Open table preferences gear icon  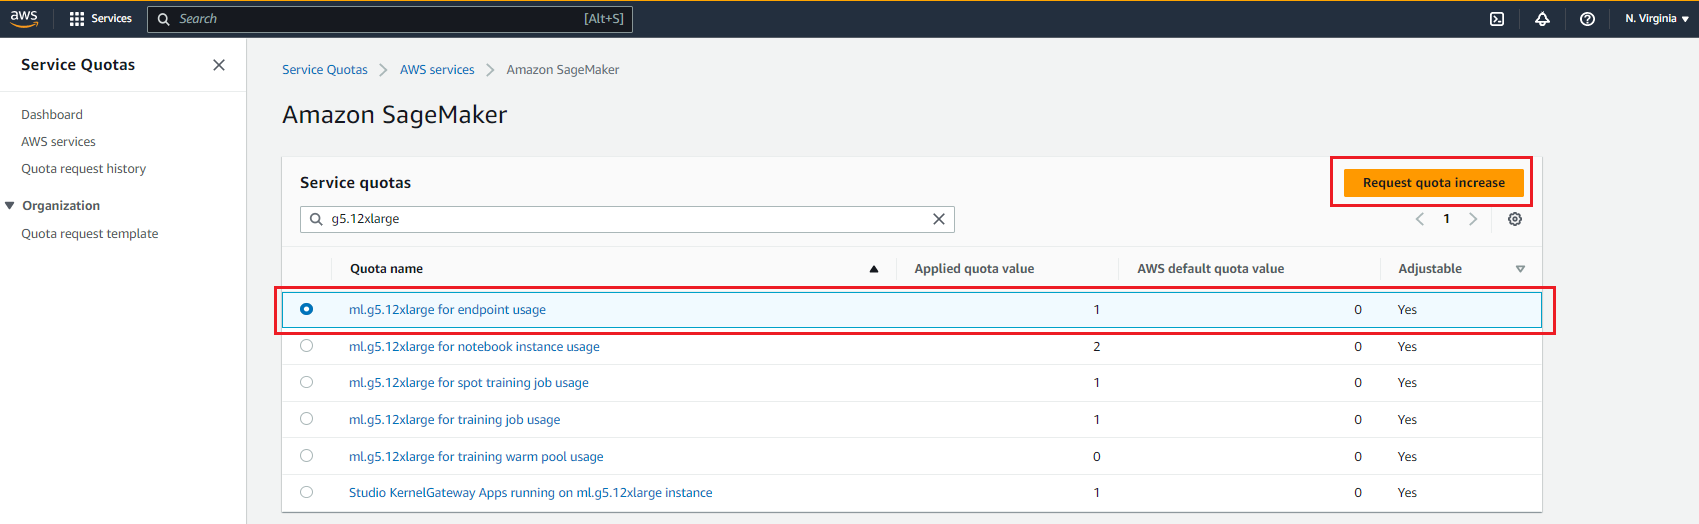tap(1515, 219)
